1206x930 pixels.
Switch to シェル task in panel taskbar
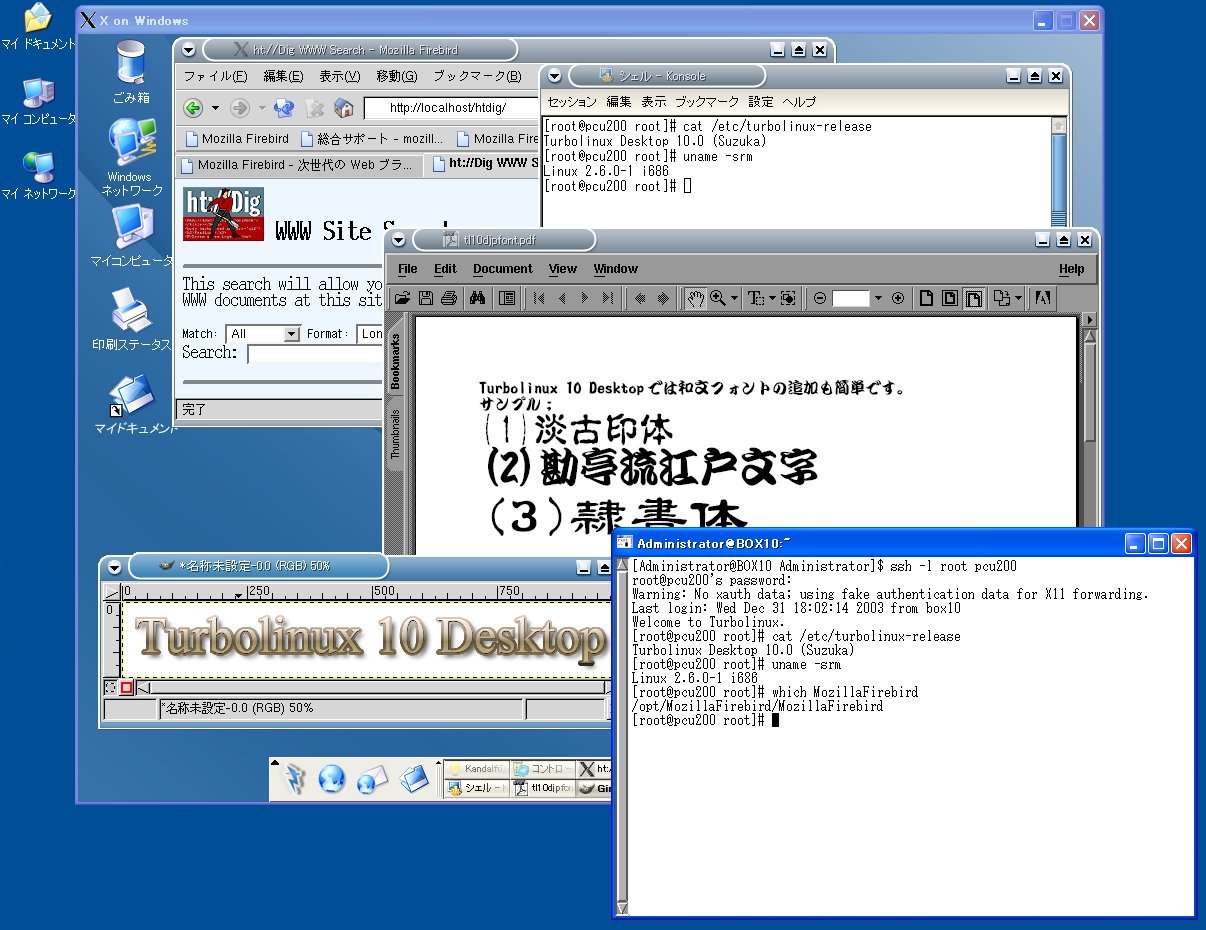[476, 788]
